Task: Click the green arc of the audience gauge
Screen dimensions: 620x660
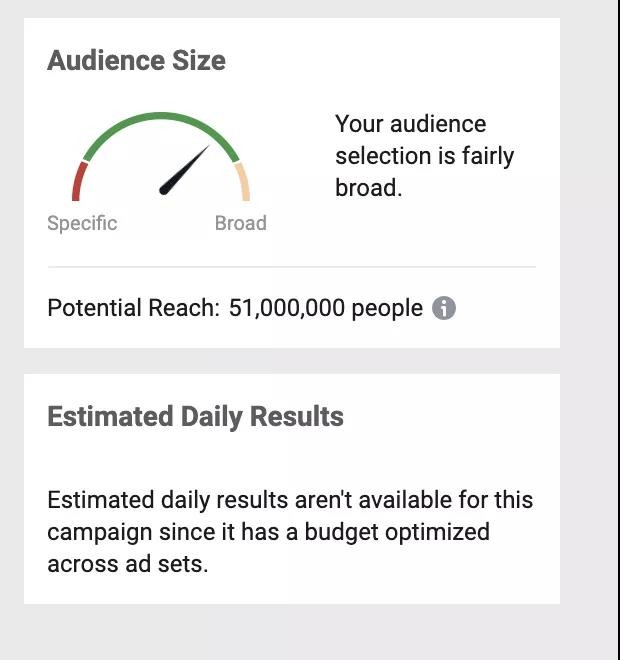Action: tap(160, 119)
